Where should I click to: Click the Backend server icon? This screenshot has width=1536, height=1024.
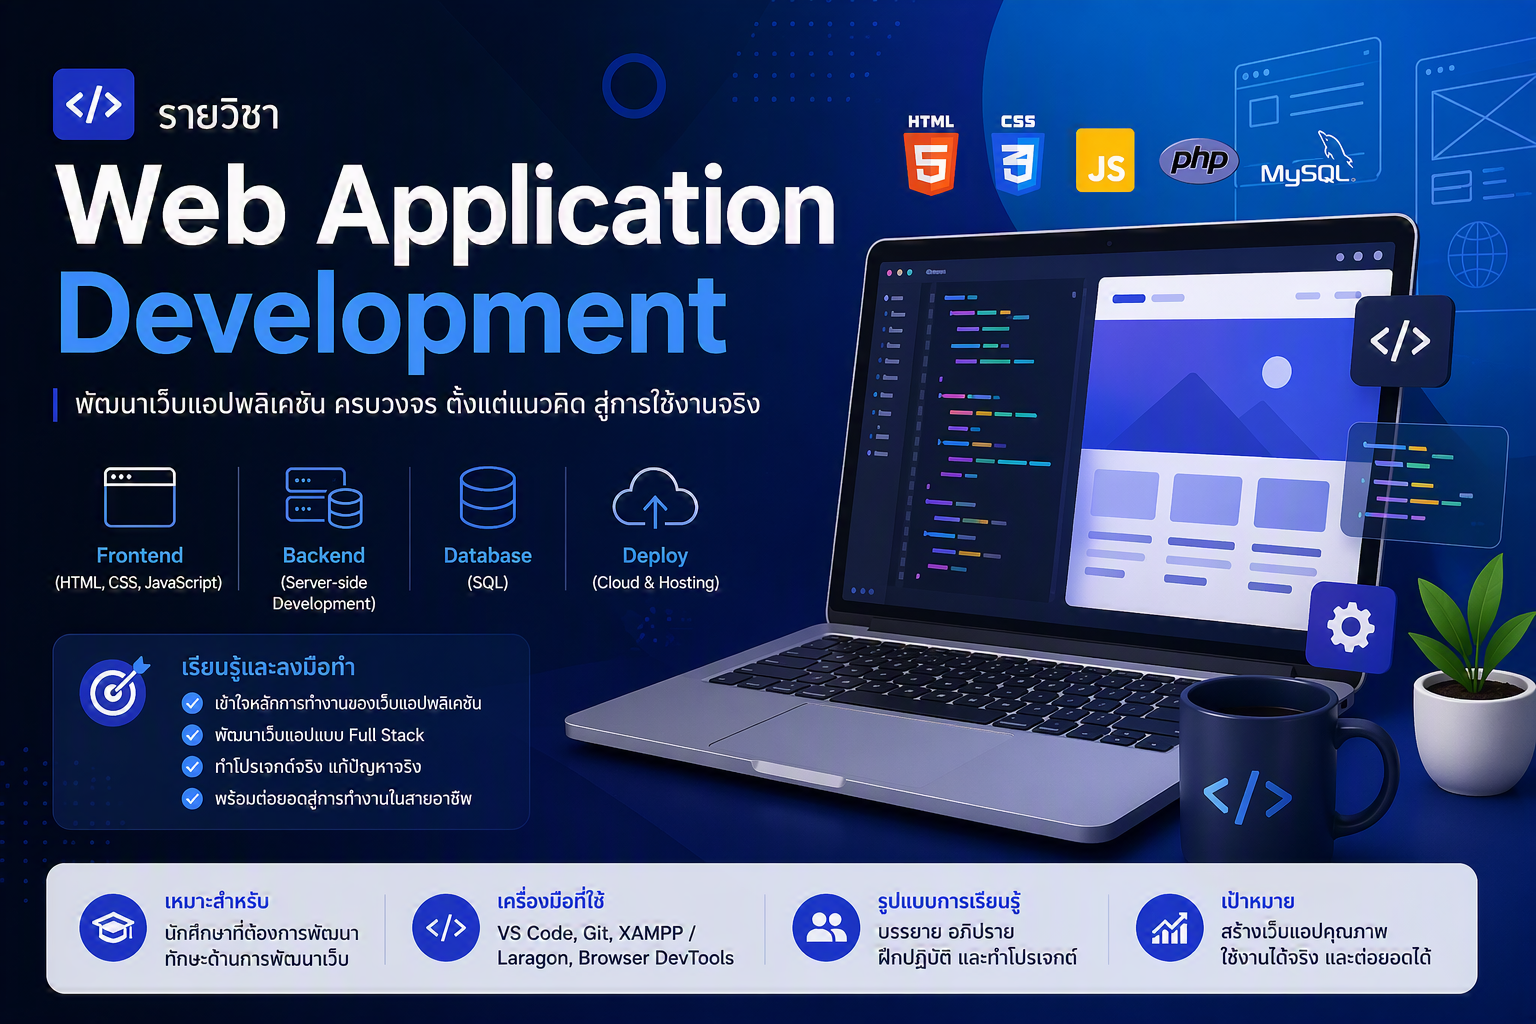click(x=324, y=497)
